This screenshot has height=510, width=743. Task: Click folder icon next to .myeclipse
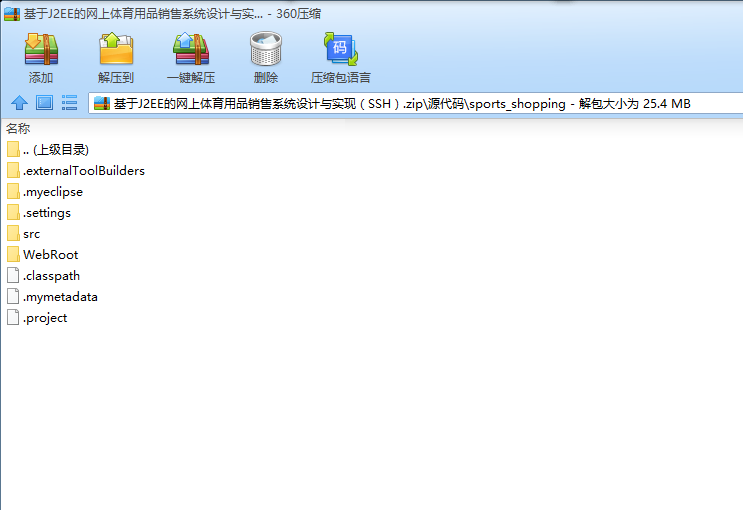coord(13,191)
